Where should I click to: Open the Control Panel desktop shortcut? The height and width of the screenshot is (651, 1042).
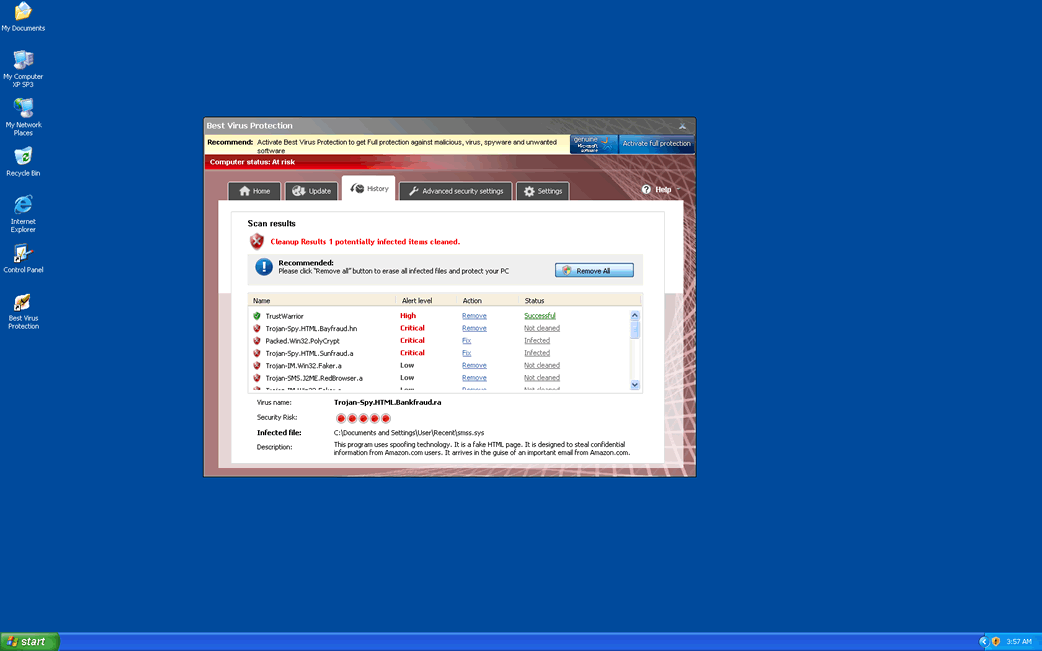[x=22, y=254]
